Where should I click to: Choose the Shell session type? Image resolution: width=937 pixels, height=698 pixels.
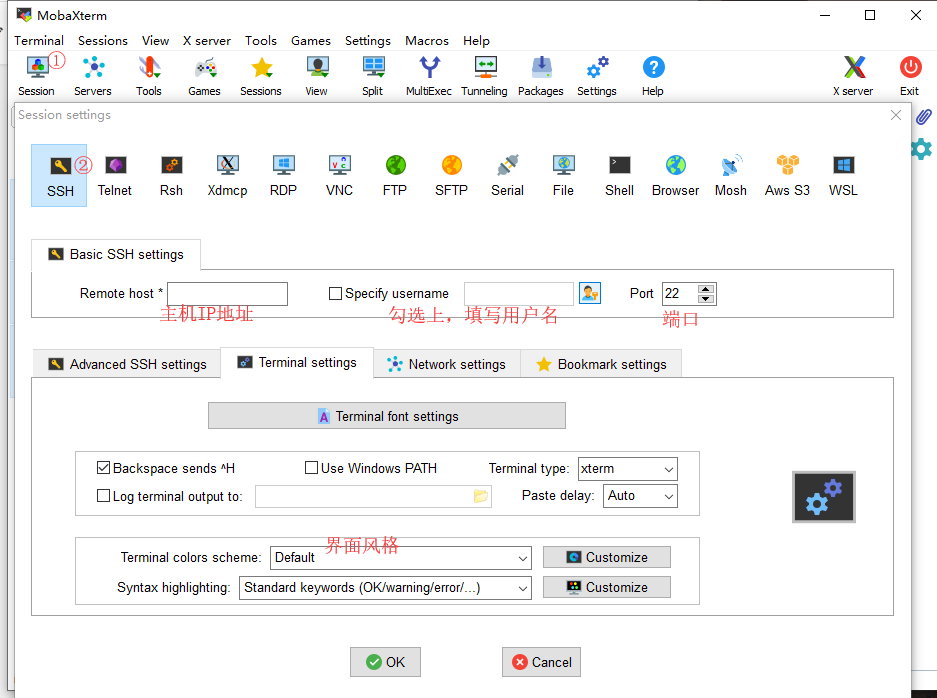coord(620,176)
